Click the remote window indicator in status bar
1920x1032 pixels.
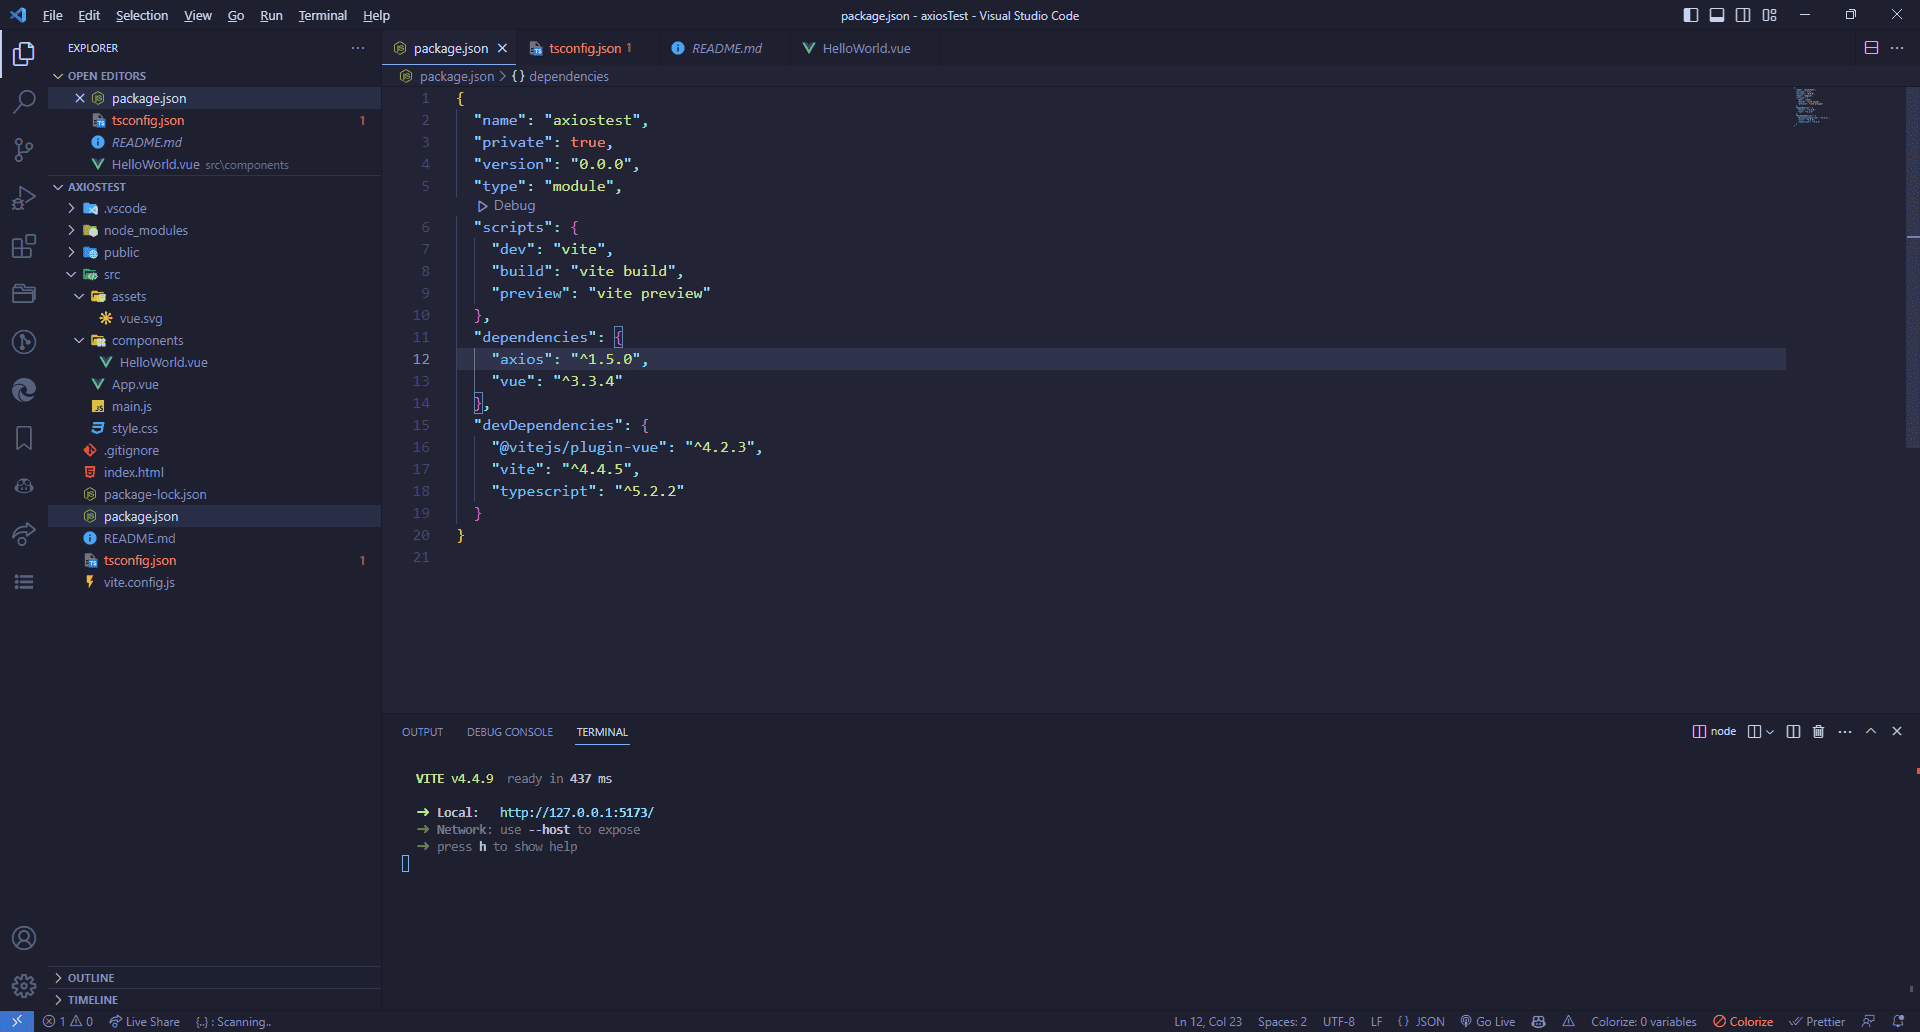[x=17, y=1021]
